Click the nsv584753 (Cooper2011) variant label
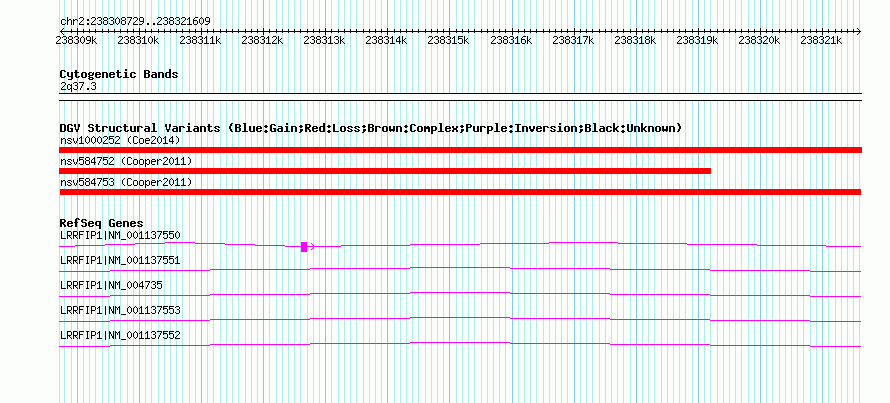Image resolution: width=890 pixels, height=403 pixels. [126, 183]
